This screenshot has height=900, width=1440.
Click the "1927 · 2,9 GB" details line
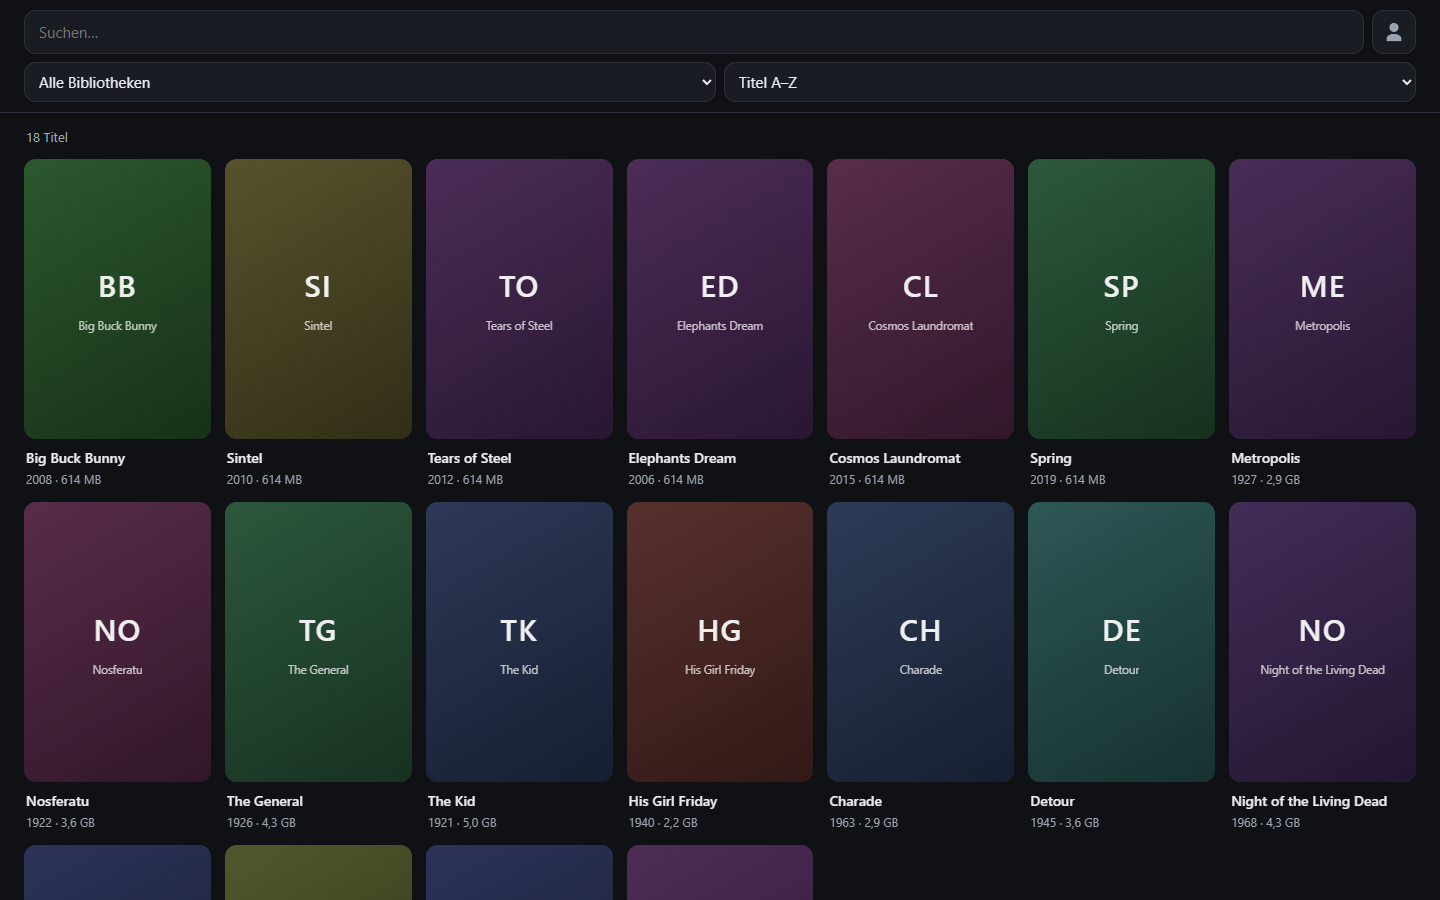tap(1266, 480)
